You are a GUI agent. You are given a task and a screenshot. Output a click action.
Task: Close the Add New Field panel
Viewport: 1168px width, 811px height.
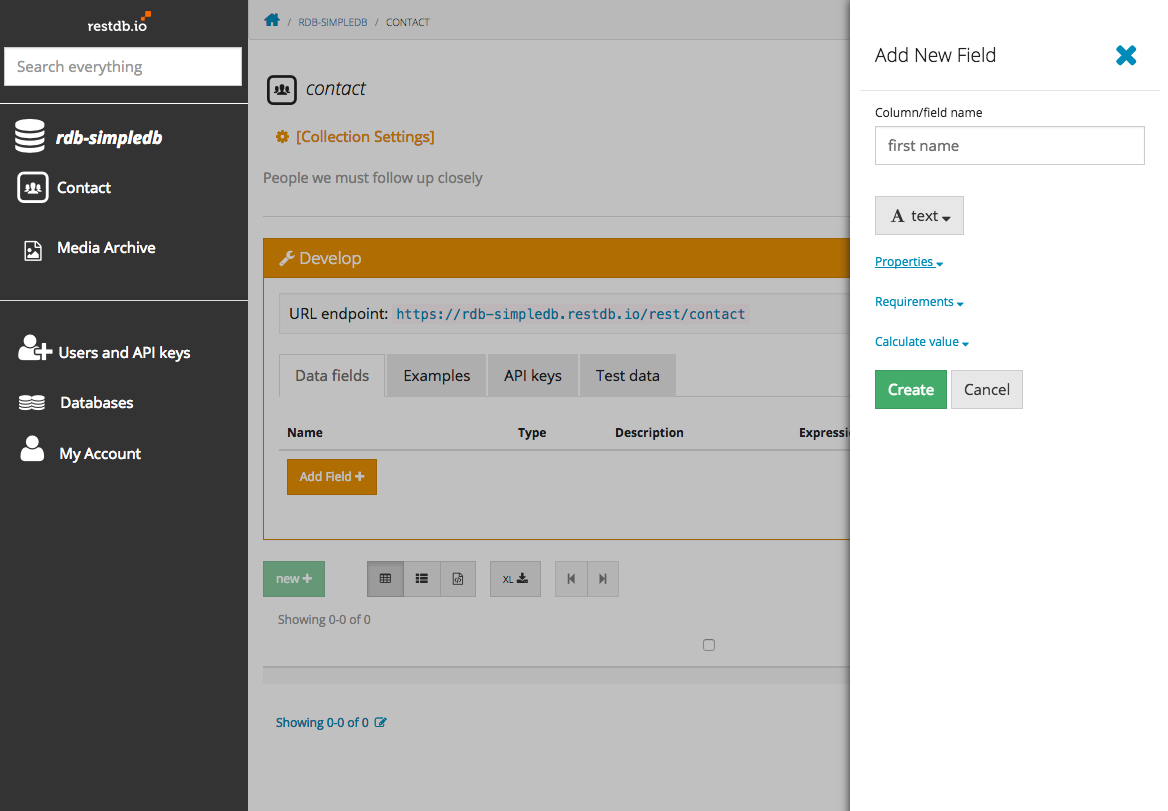1126,55
